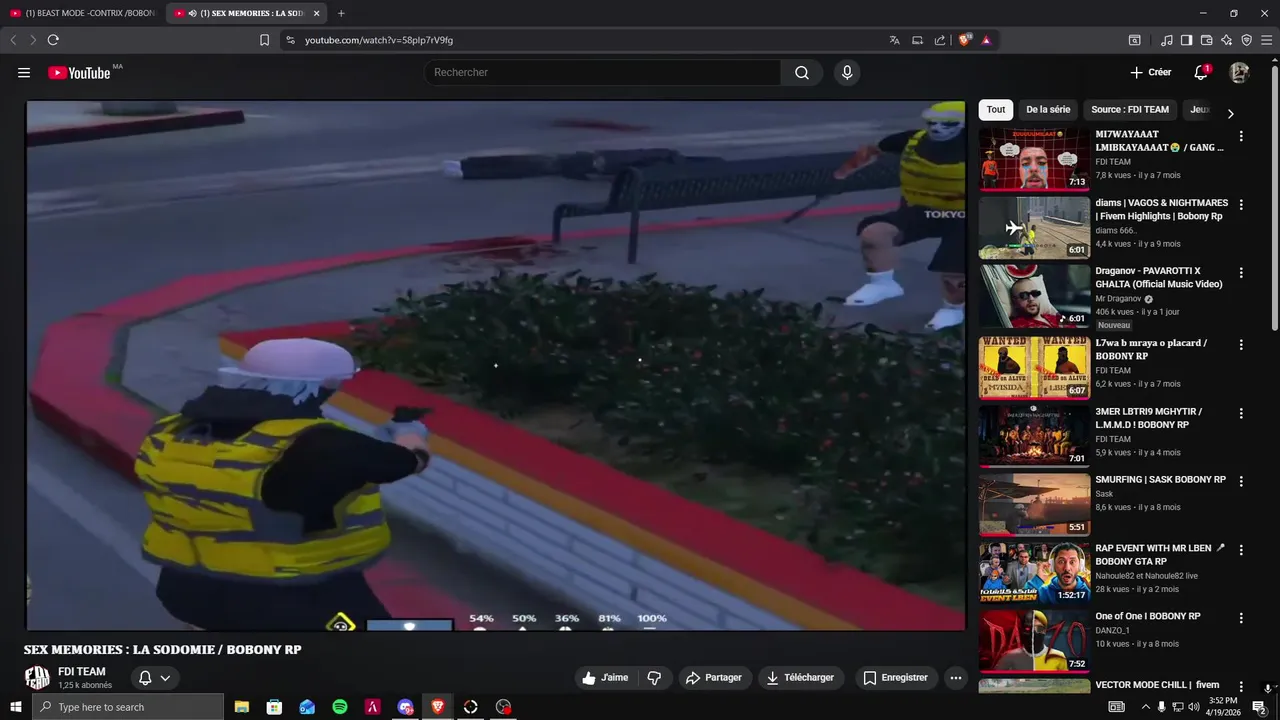Focus the Rechercher search field
Viewport: 1280px width, 720px height.
[602, 72]
